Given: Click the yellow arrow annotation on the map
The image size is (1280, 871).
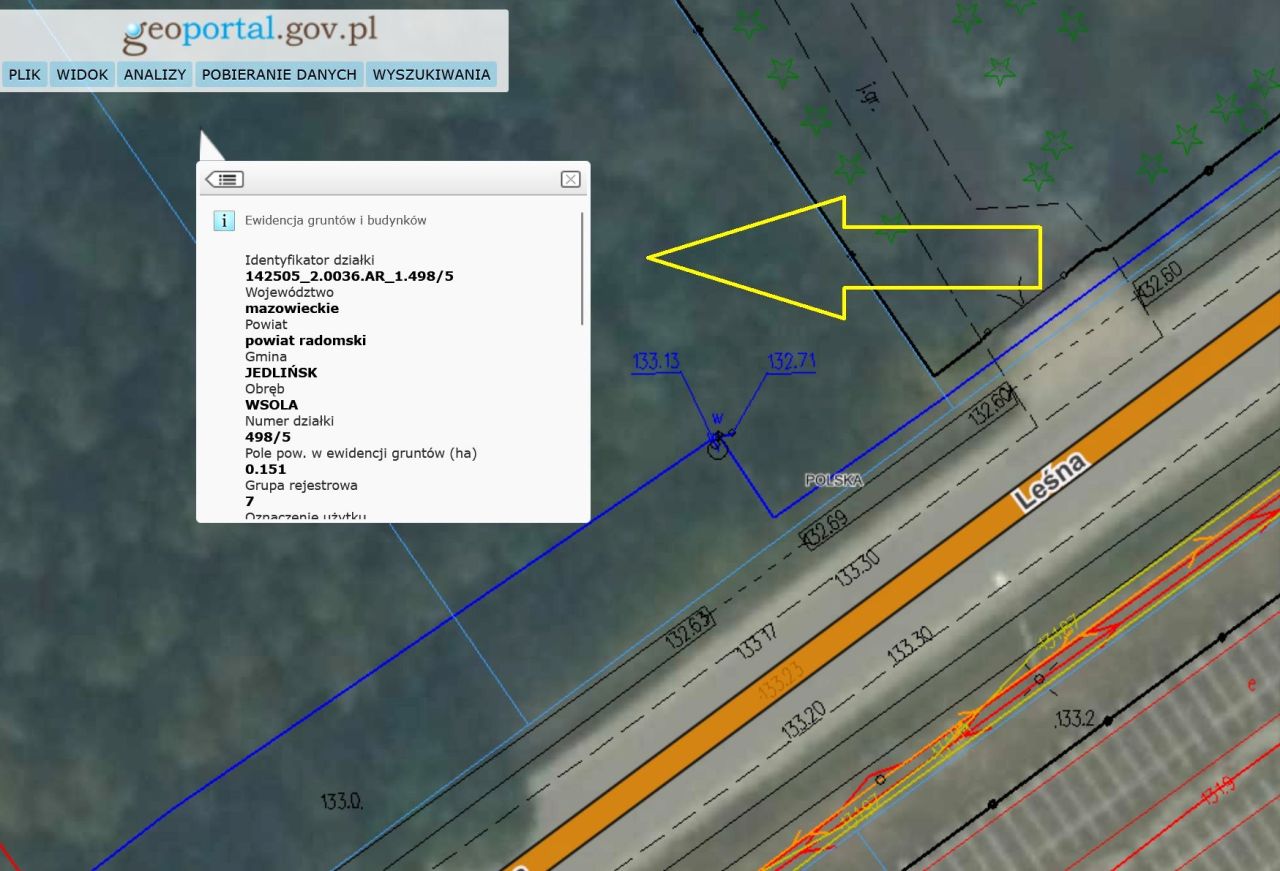Looking at the screenshot, I should [845, 257].
